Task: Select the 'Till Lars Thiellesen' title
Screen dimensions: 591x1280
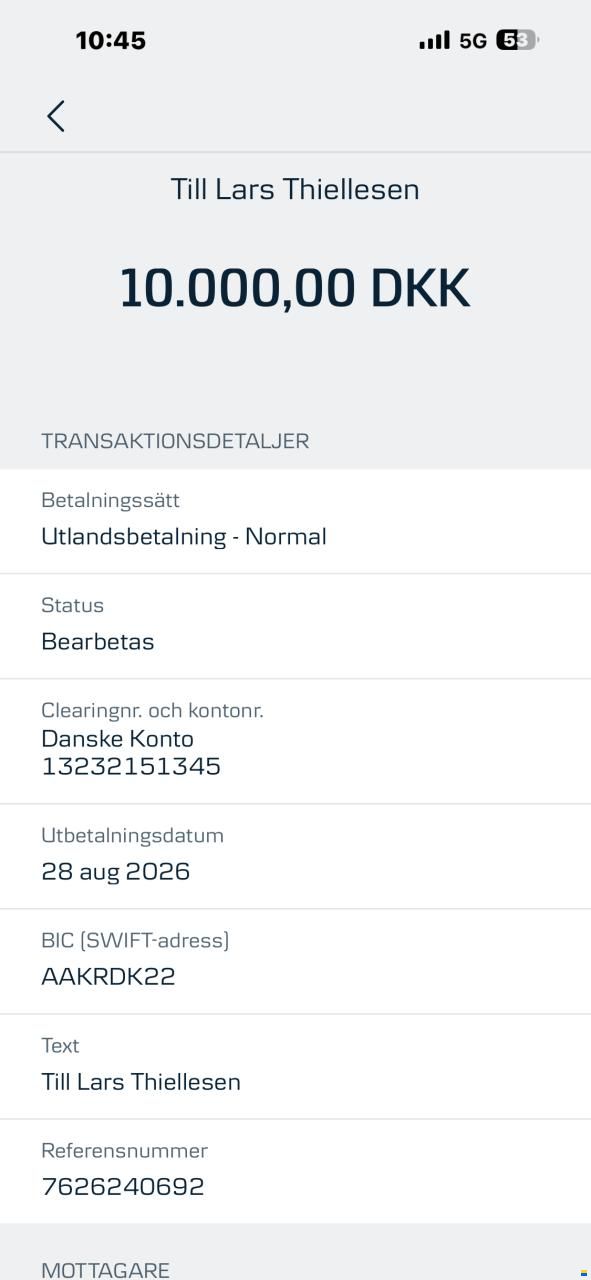Action: click(x=295, y=189)
